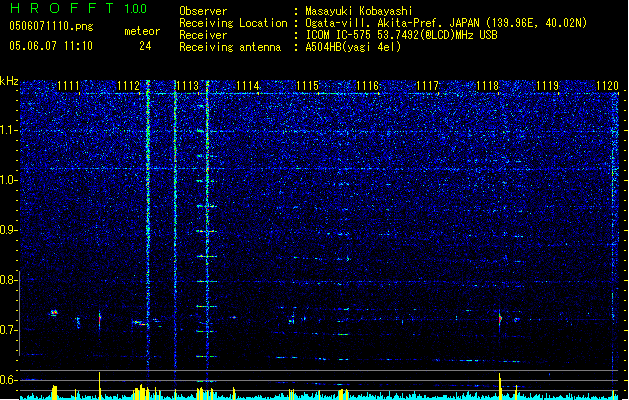Click the receiver text ICOM IC-575
Screen dimensions: 629x400
tap(338, 35)
